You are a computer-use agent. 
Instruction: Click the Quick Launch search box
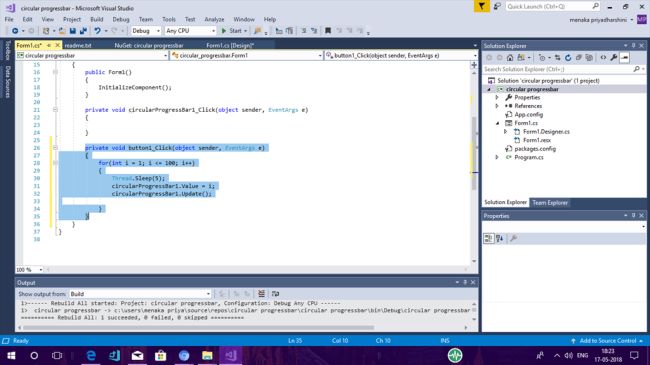[553, 6]
